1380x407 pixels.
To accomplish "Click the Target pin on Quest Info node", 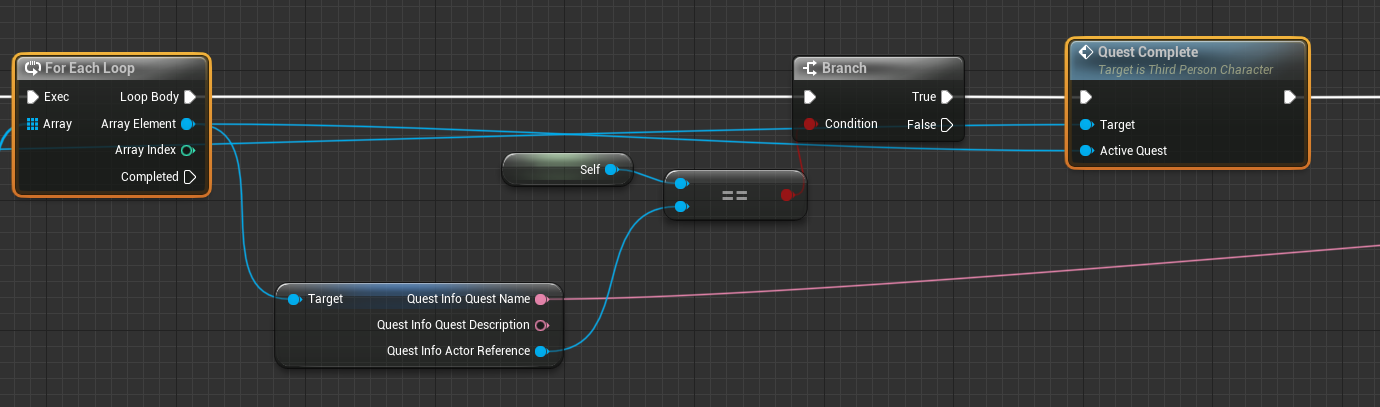I will [x=294, y=299].
